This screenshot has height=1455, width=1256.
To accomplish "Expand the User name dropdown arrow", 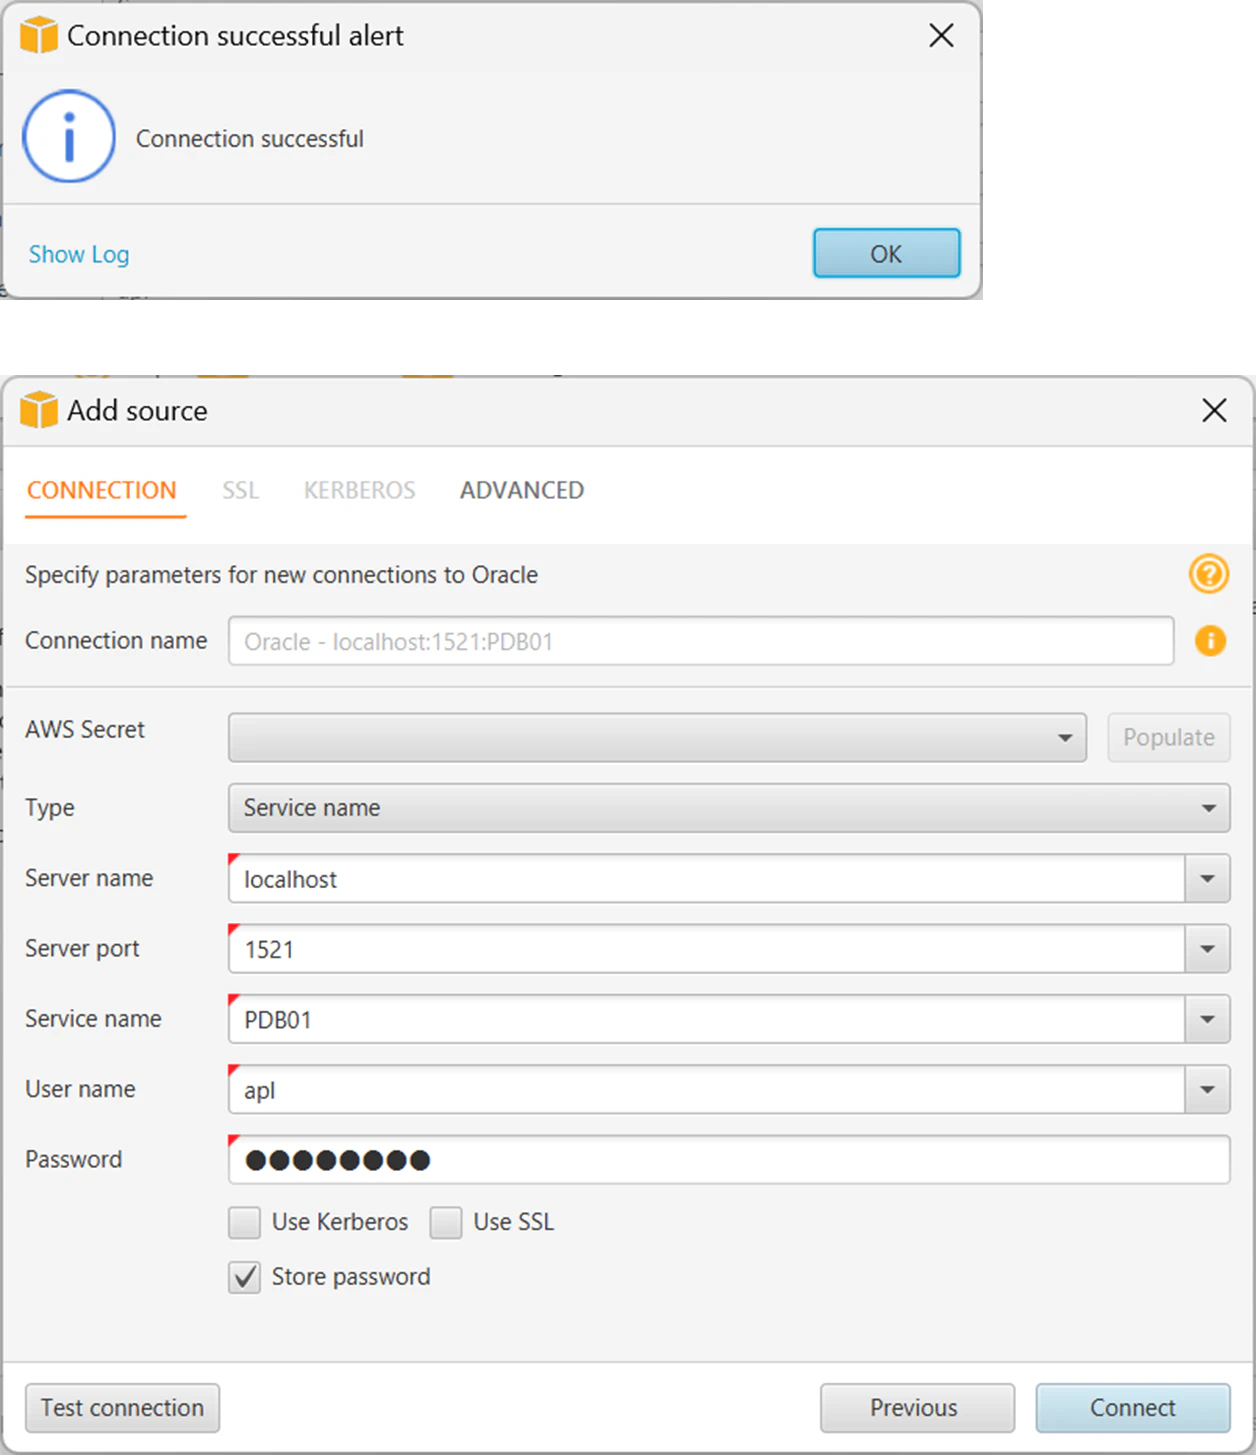I will pyautogui.click(x=1208, y=1090).
